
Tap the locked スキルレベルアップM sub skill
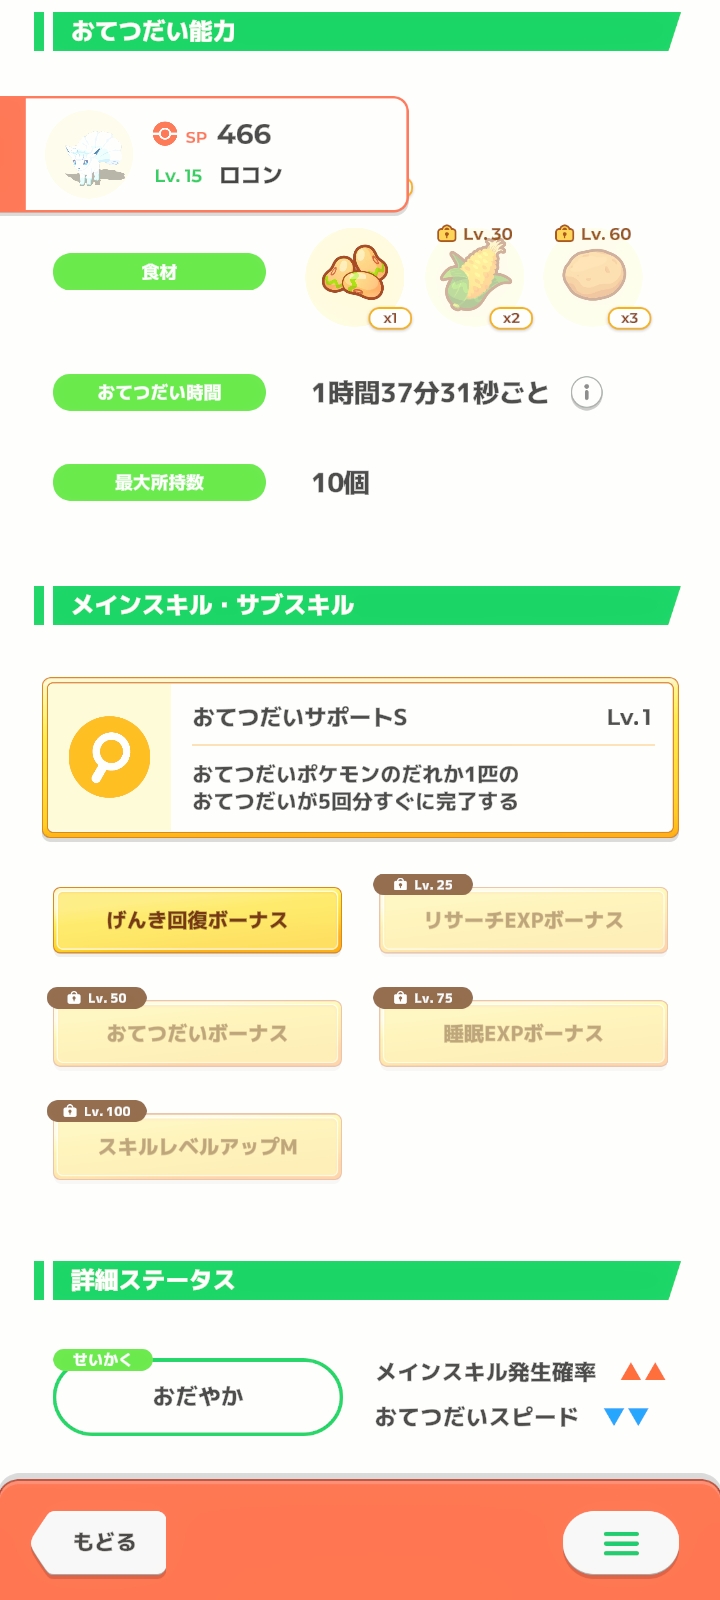click(x=197, y=1147)
